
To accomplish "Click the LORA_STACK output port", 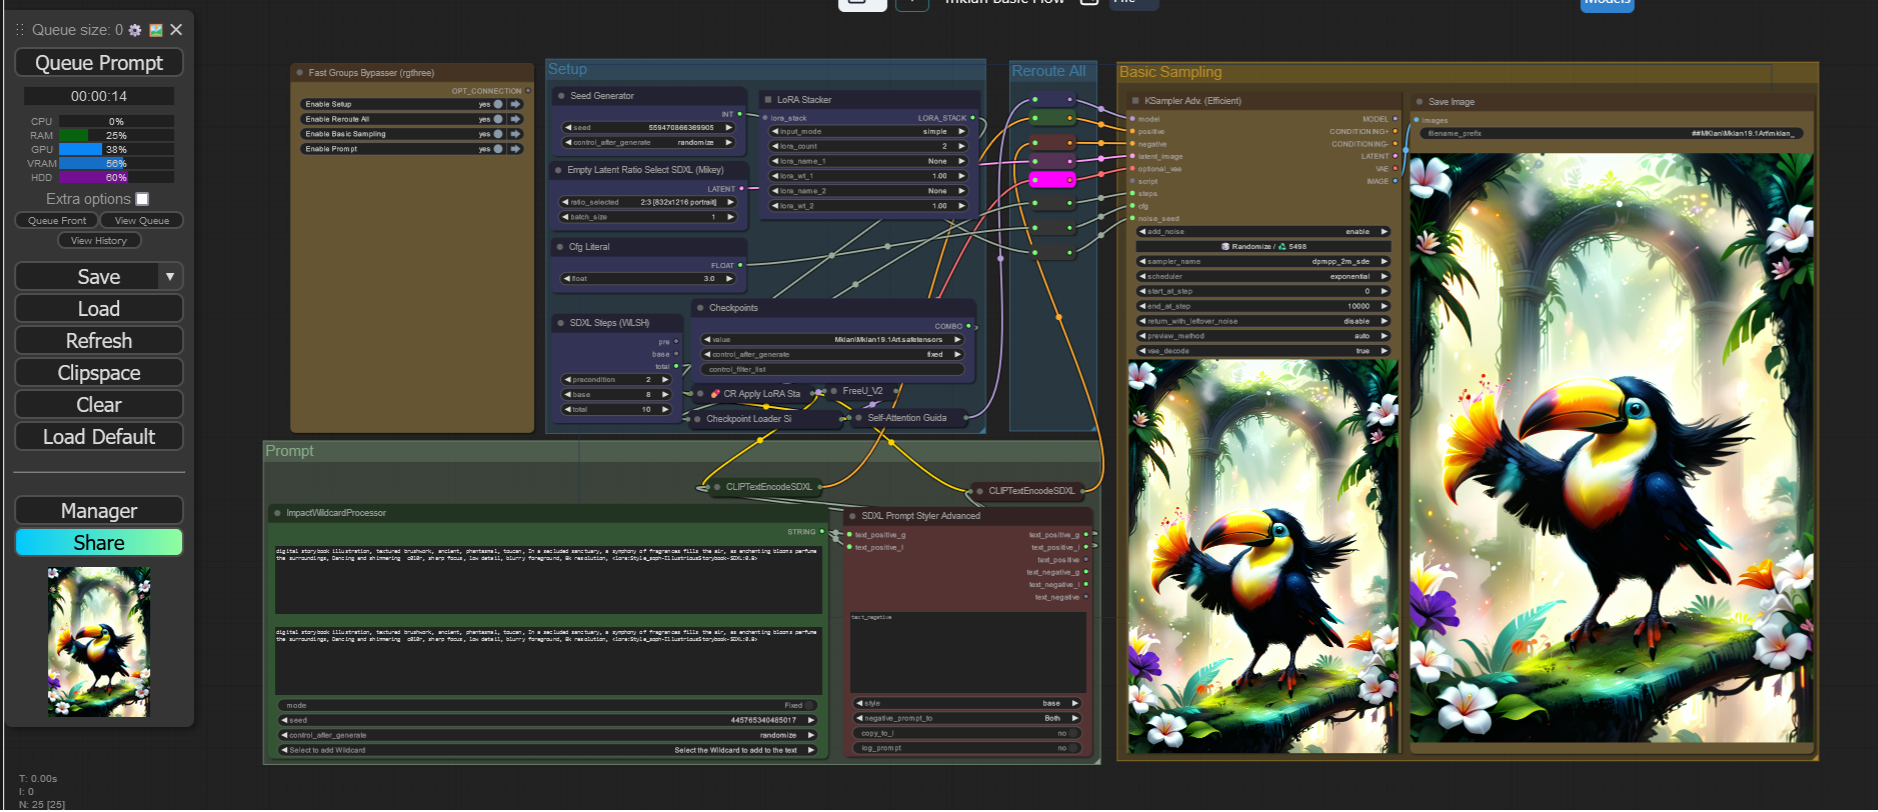I will click(x=973, y=118).
